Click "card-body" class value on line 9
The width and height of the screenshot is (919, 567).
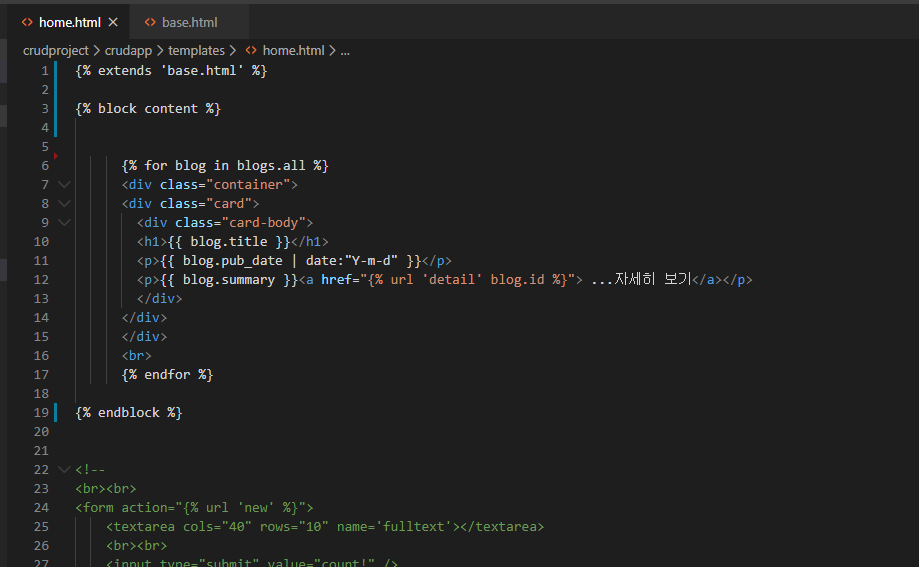263,222
